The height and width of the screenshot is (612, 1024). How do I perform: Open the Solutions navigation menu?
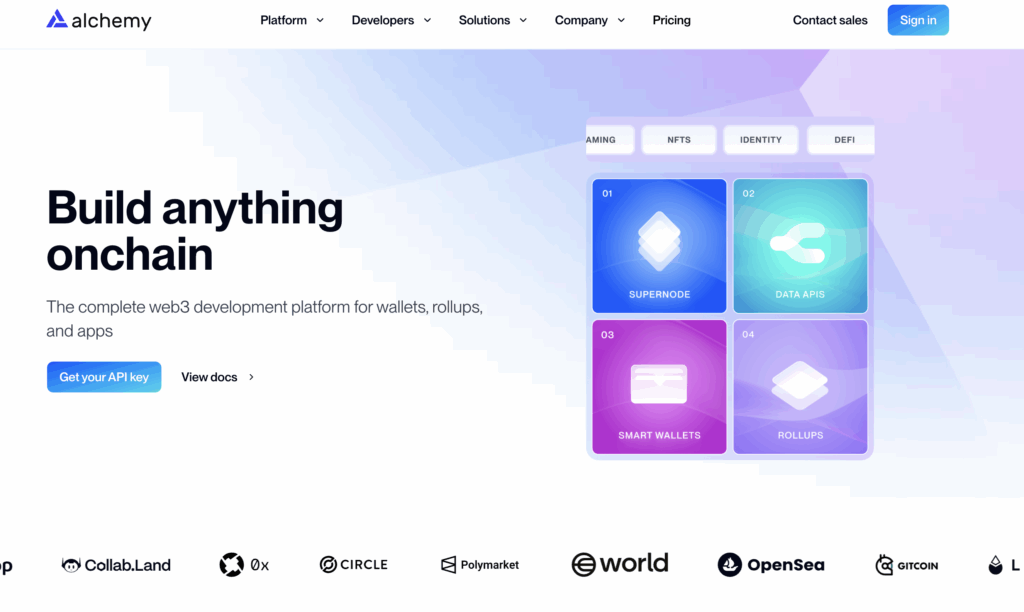492,20
